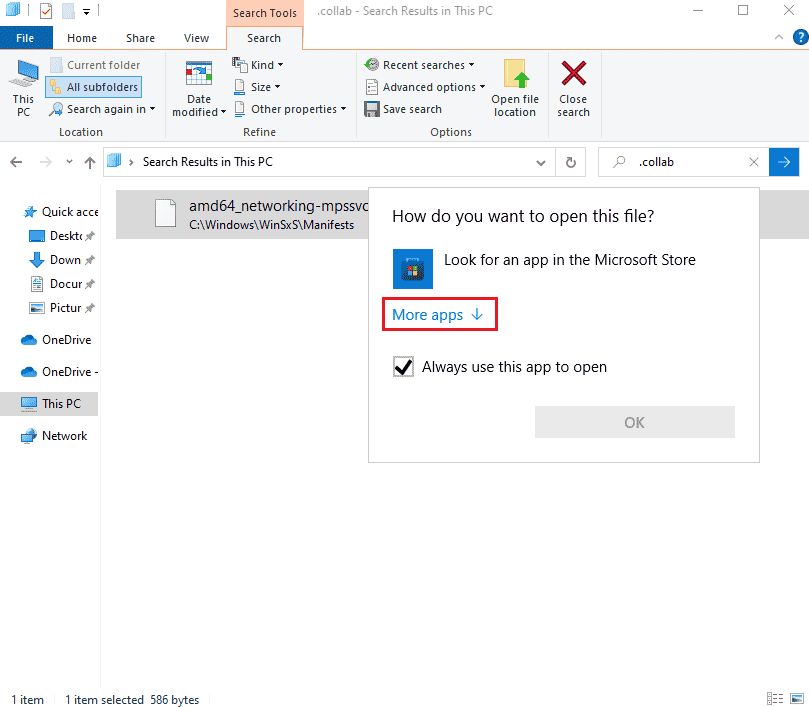Click the This PC ribbon icon
Viewport: 809px width, 707px height.
pos(23,88)
